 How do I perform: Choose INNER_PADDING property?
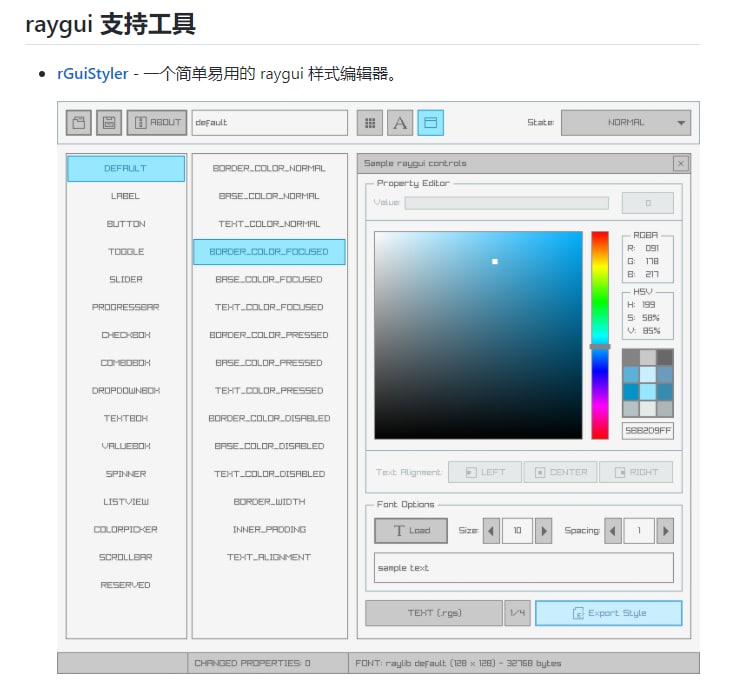pos(269,530)
